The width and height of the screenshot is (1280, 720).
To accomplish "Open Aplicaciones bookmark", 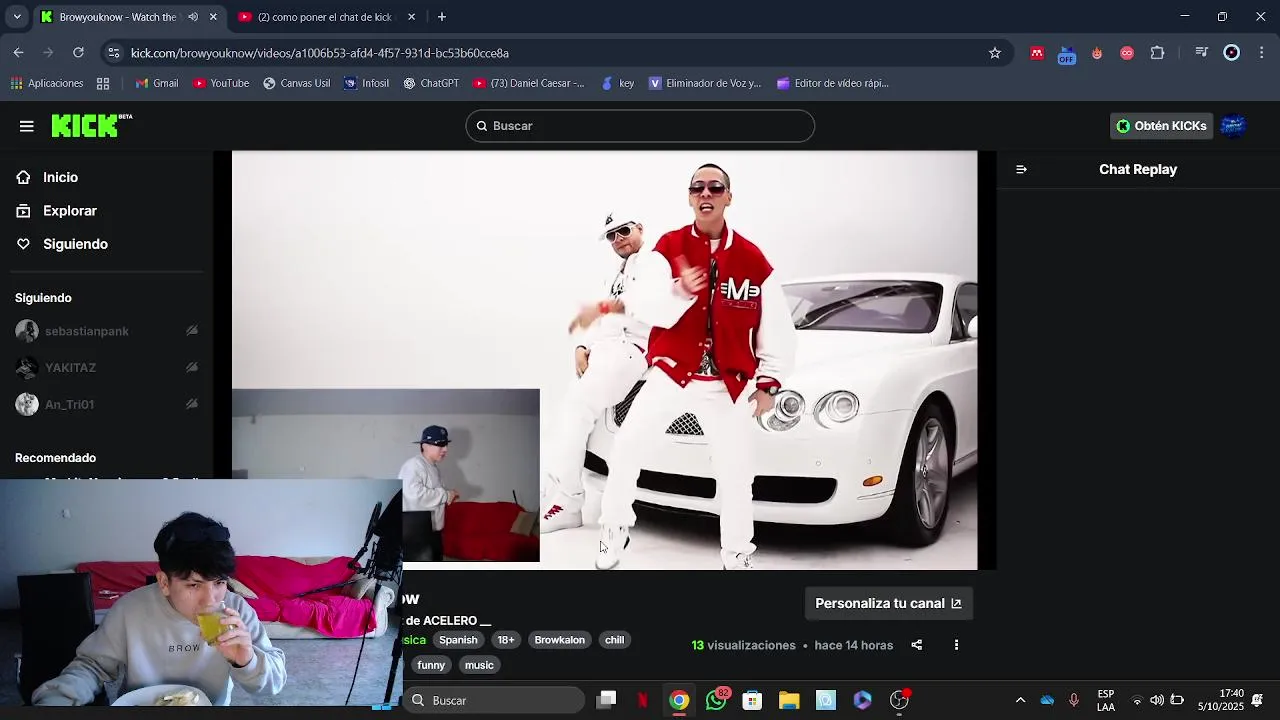I will coord(47,83).
